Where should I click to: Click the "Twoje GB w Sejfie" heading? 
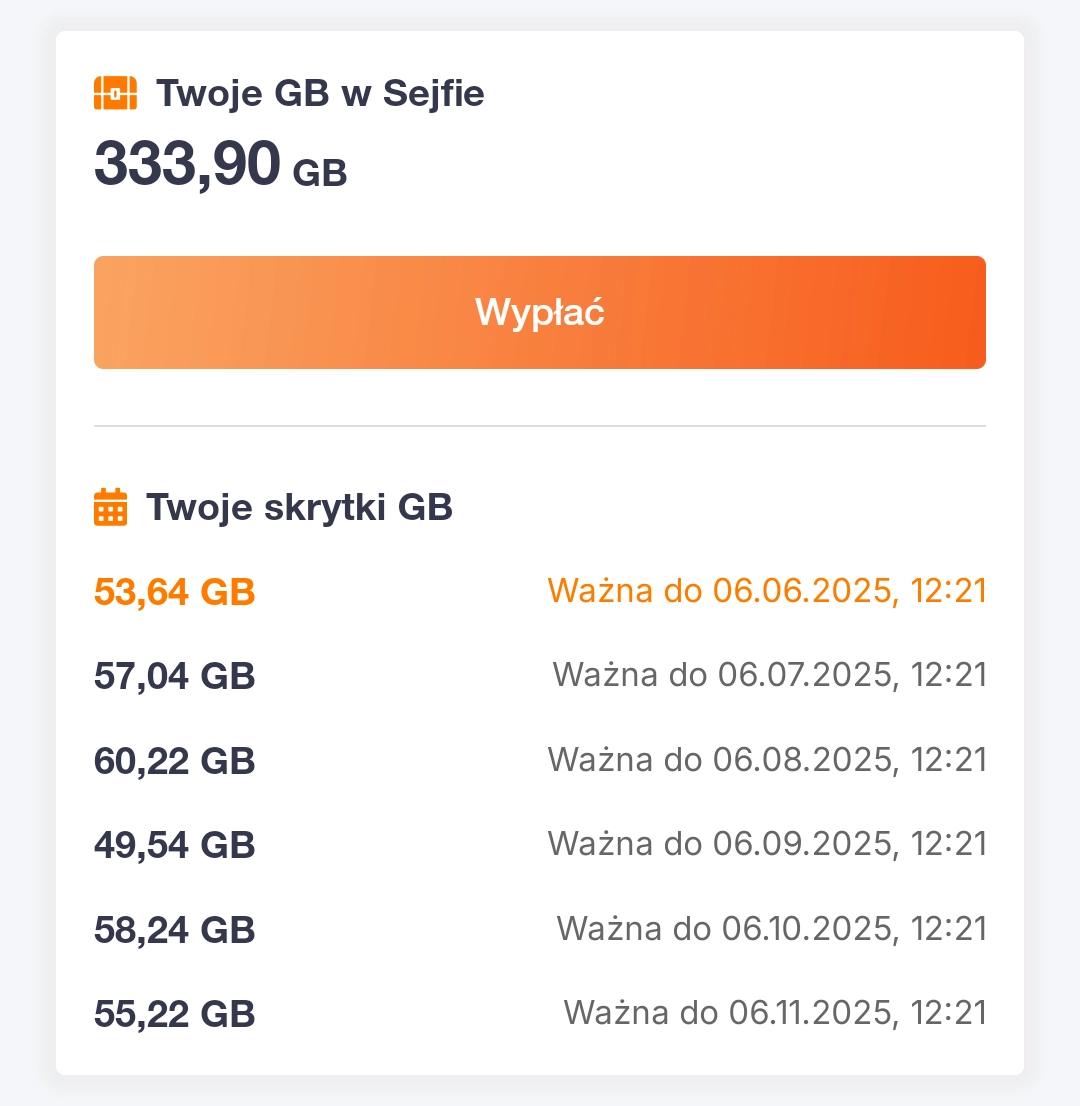(320, 94)
